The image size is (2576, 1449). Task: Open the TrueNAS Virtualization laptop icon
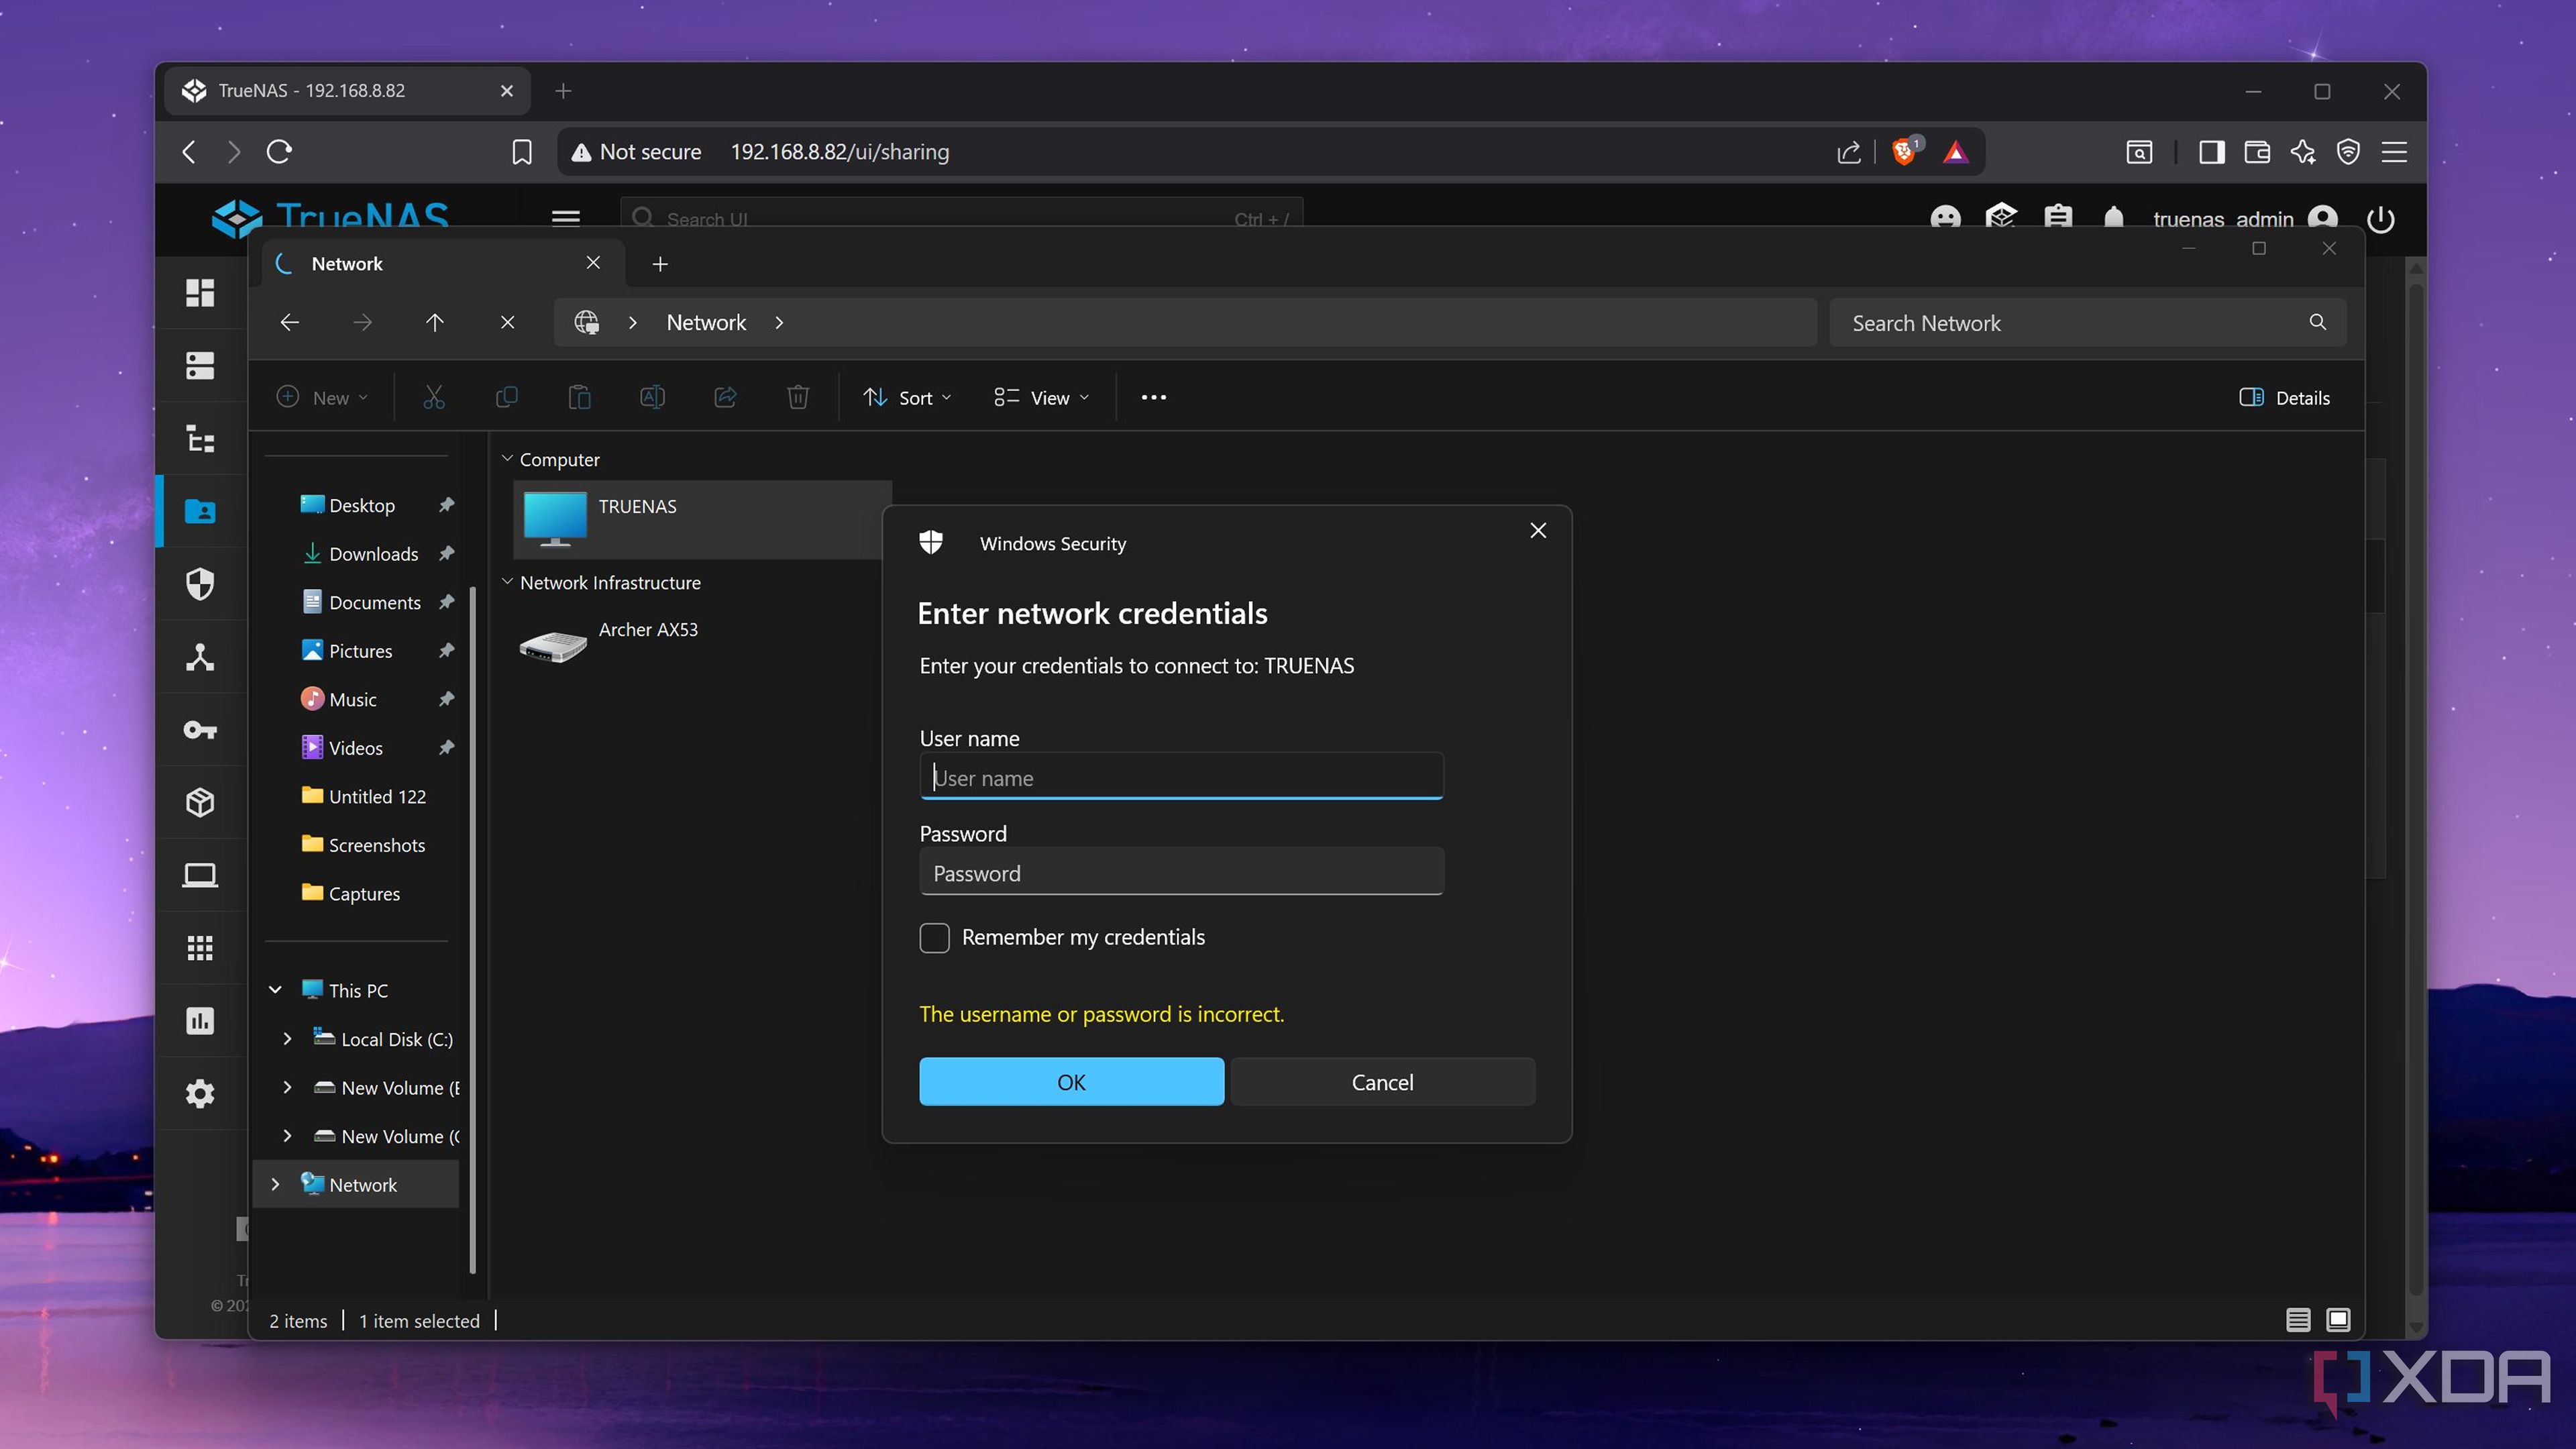point(200,875)
